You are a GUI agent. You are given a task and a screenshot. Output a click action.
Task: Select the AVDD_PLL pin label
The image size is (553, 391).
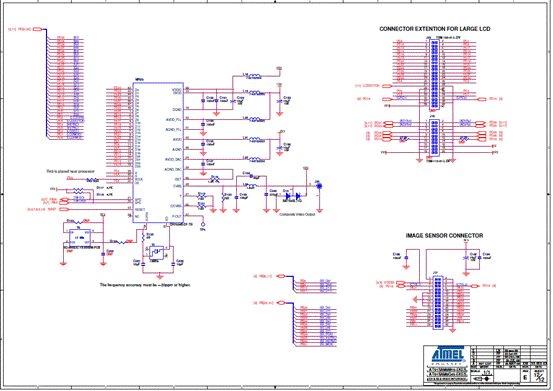[x=174, y=120]
